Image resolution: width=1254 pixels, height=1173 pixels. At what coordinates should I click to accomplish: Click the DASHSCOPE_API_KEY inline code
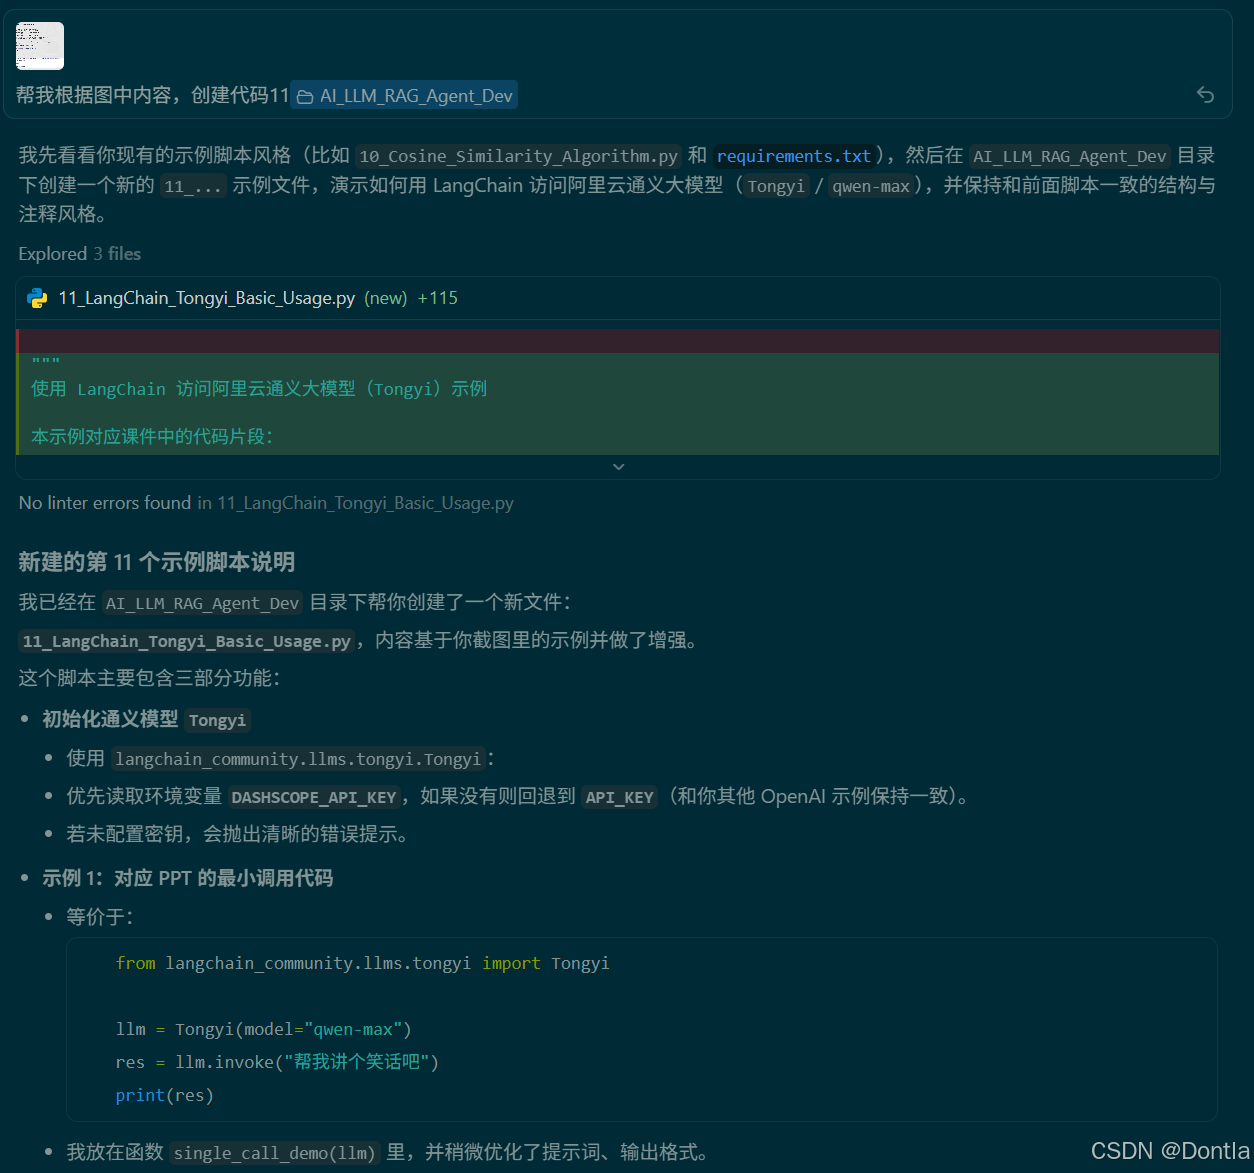(314, 797)
